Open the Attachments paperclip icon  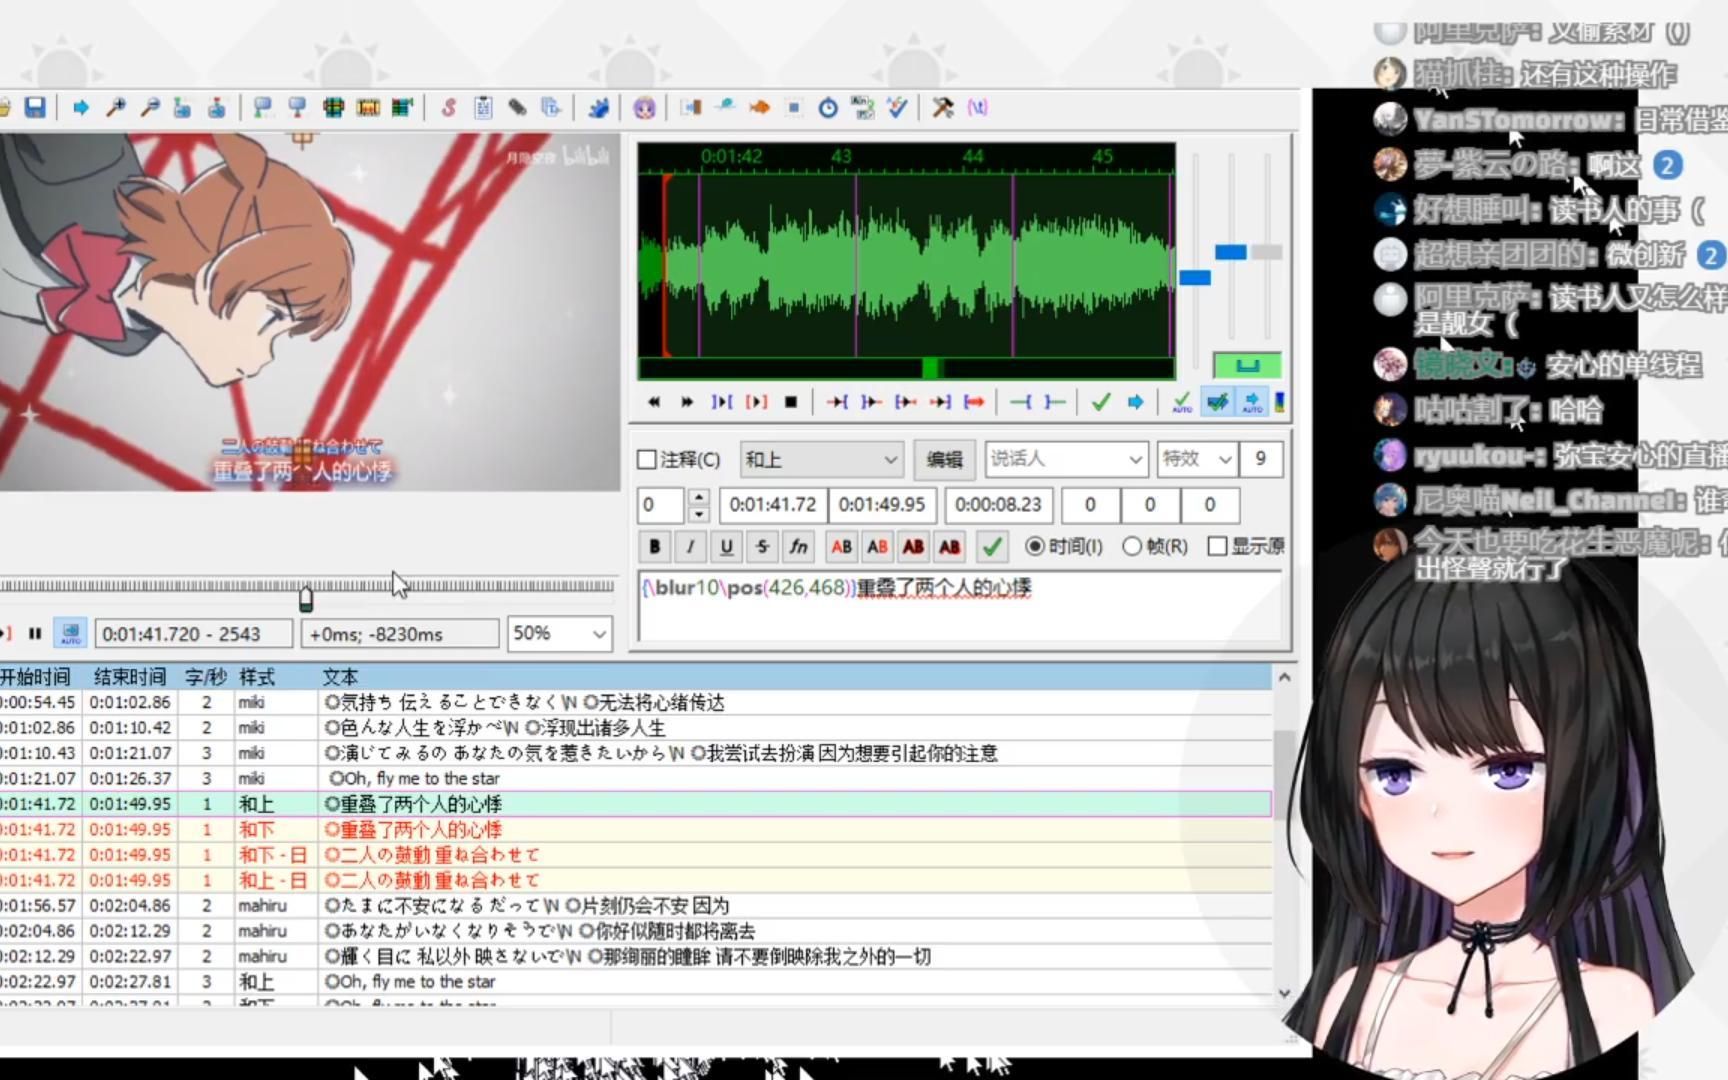point(517,107)
